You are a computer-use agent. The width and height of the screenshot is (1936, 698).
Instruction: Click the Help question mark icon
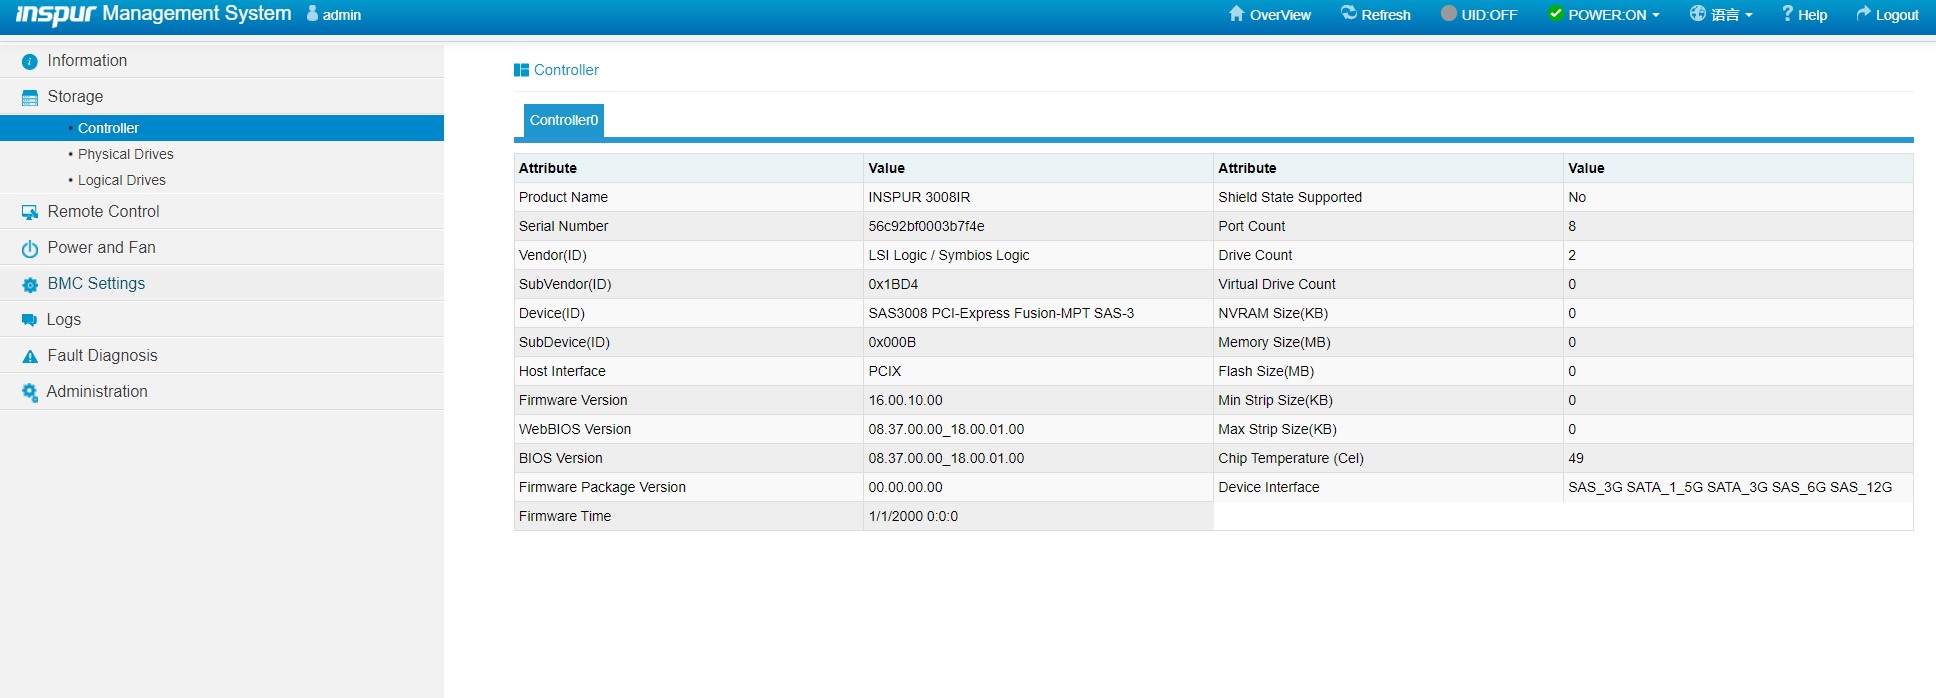[1787, 13]
